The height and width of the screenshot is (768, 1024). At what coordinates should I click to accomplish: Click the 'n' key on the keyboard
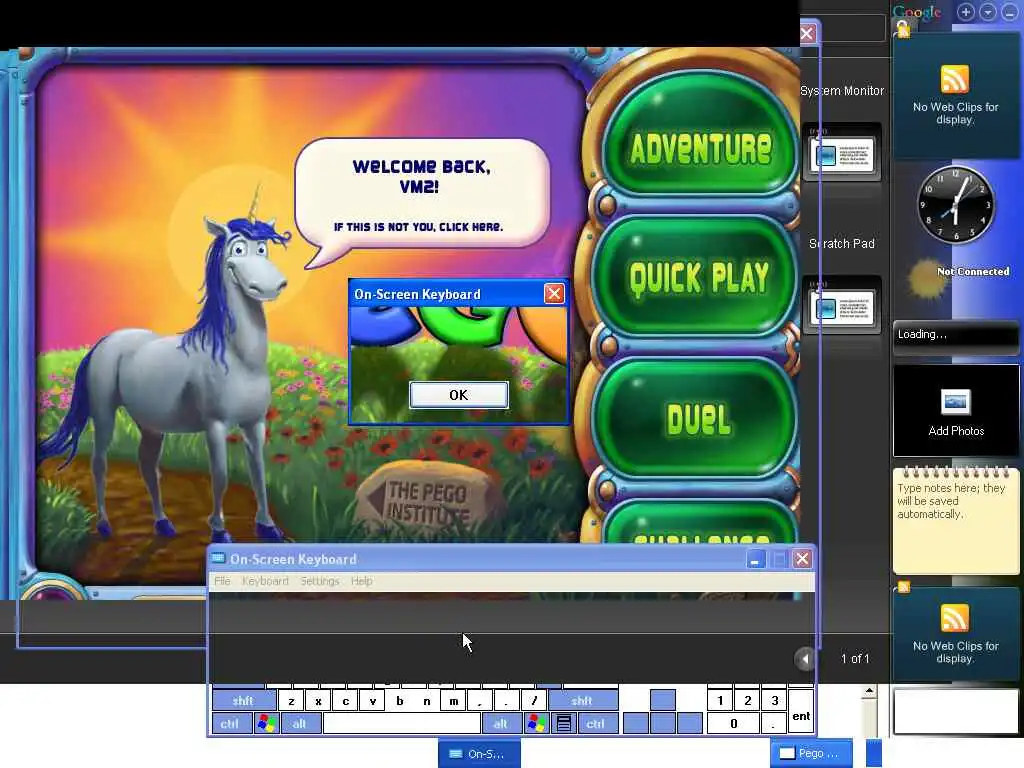[426, 701]
